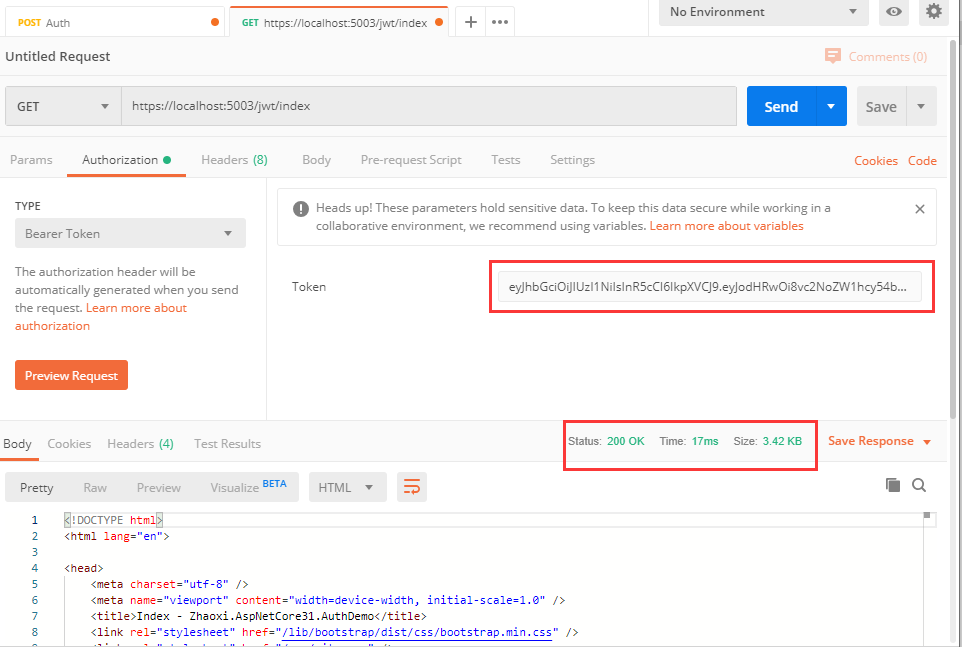Dismiss the Heads up warning banner
This screenshot has width=962, height=647.
[x=920, y=209]
